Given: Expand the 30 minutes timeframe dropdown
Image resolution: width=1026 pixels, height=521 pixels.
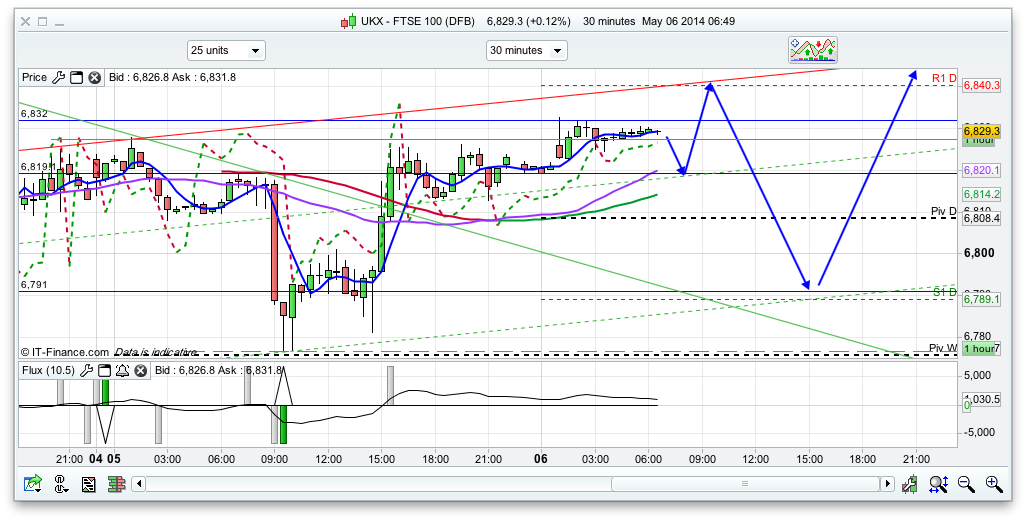Looking at the screenshot, I should pos(526,50).
